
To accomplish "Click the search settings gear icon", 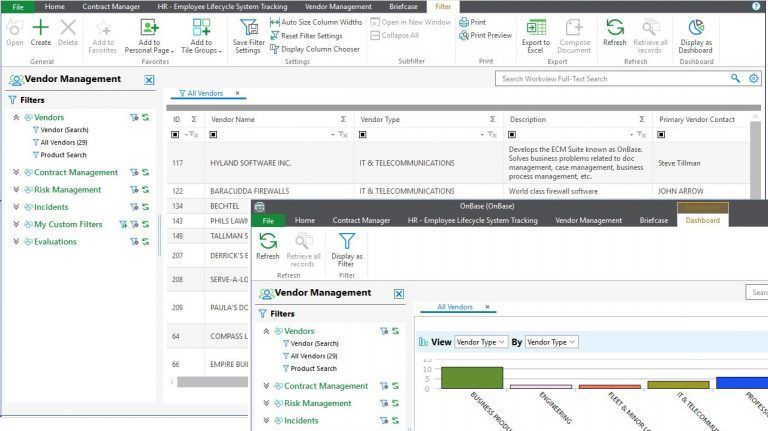I will (754, 78).
